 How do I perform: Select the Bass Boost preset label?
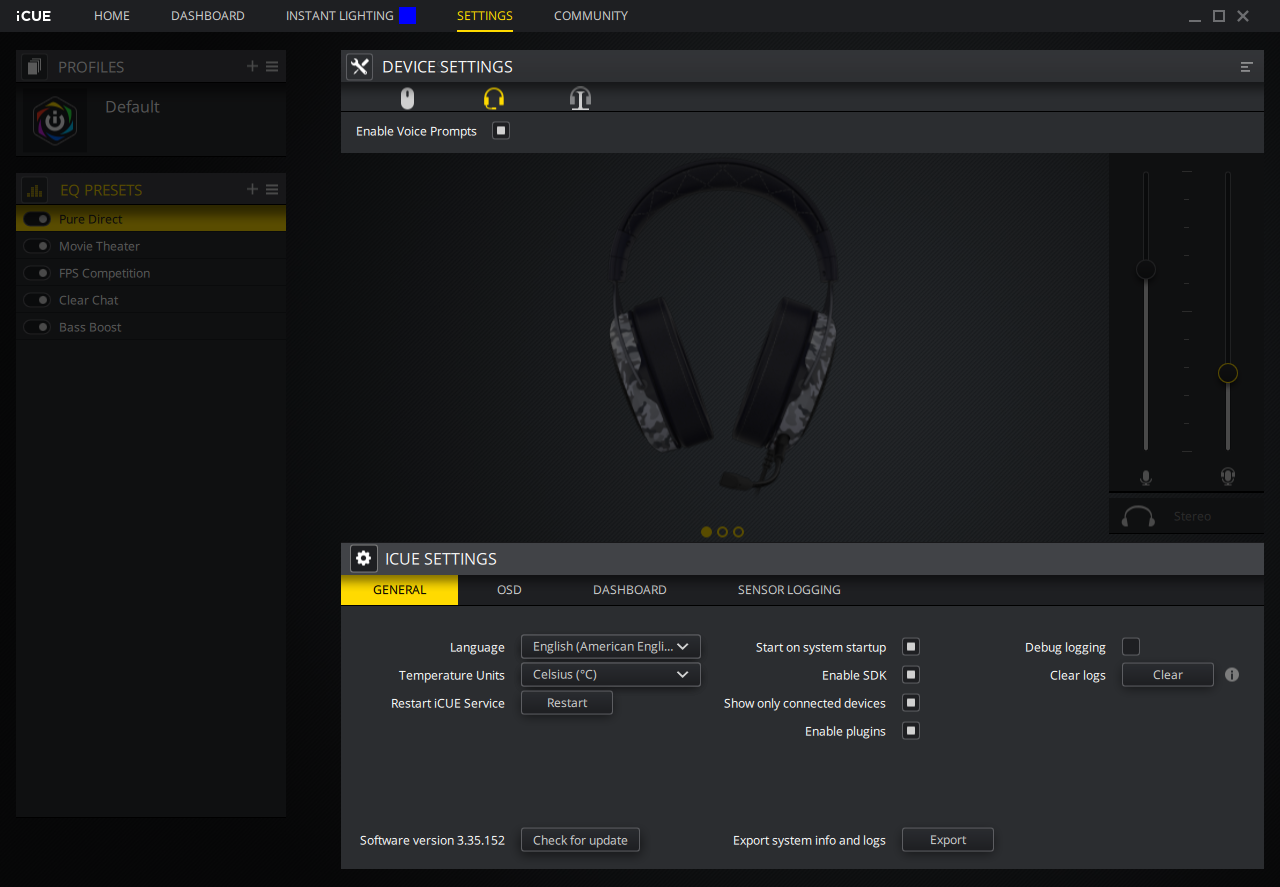pos(90,327)
